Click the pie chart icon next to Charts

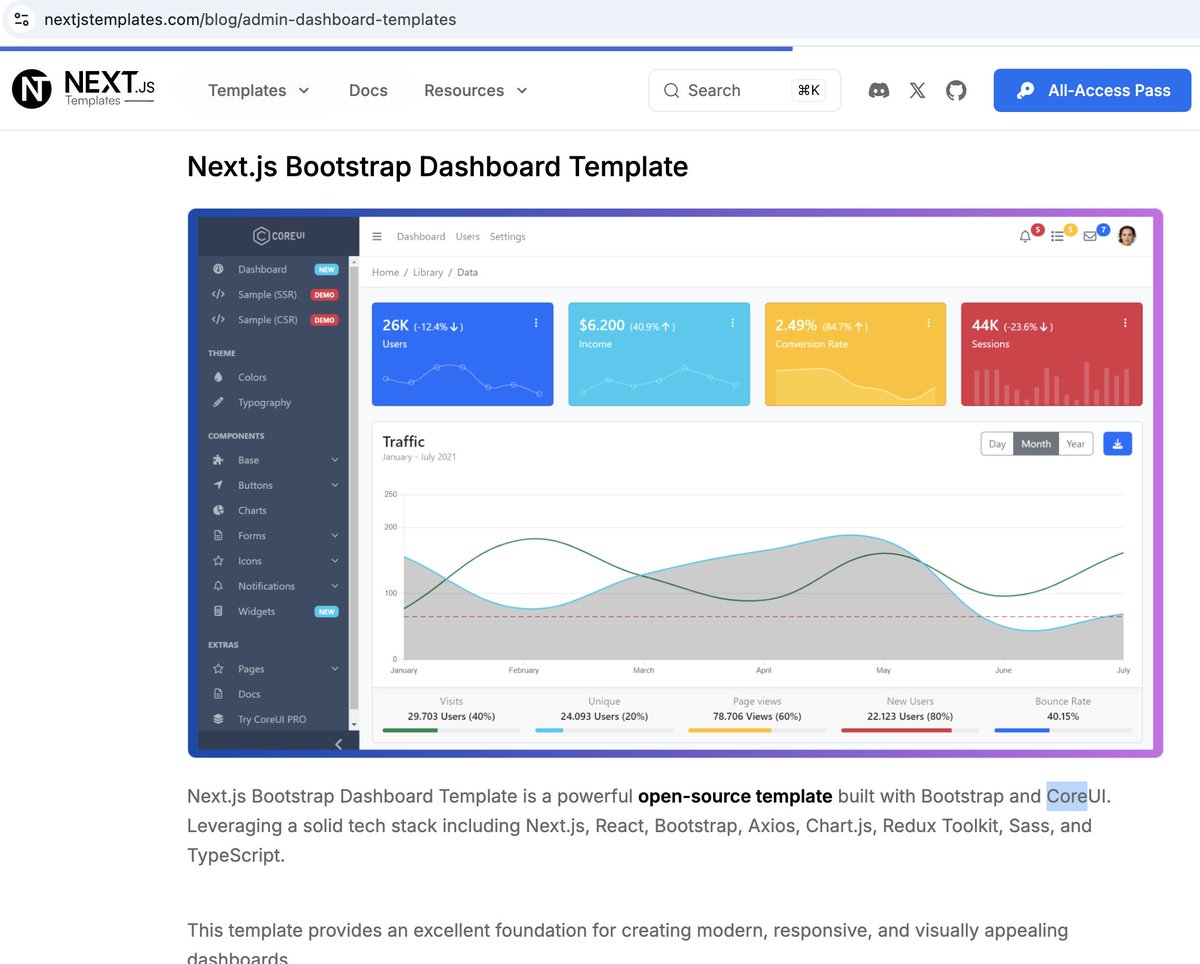coord(218,510)
